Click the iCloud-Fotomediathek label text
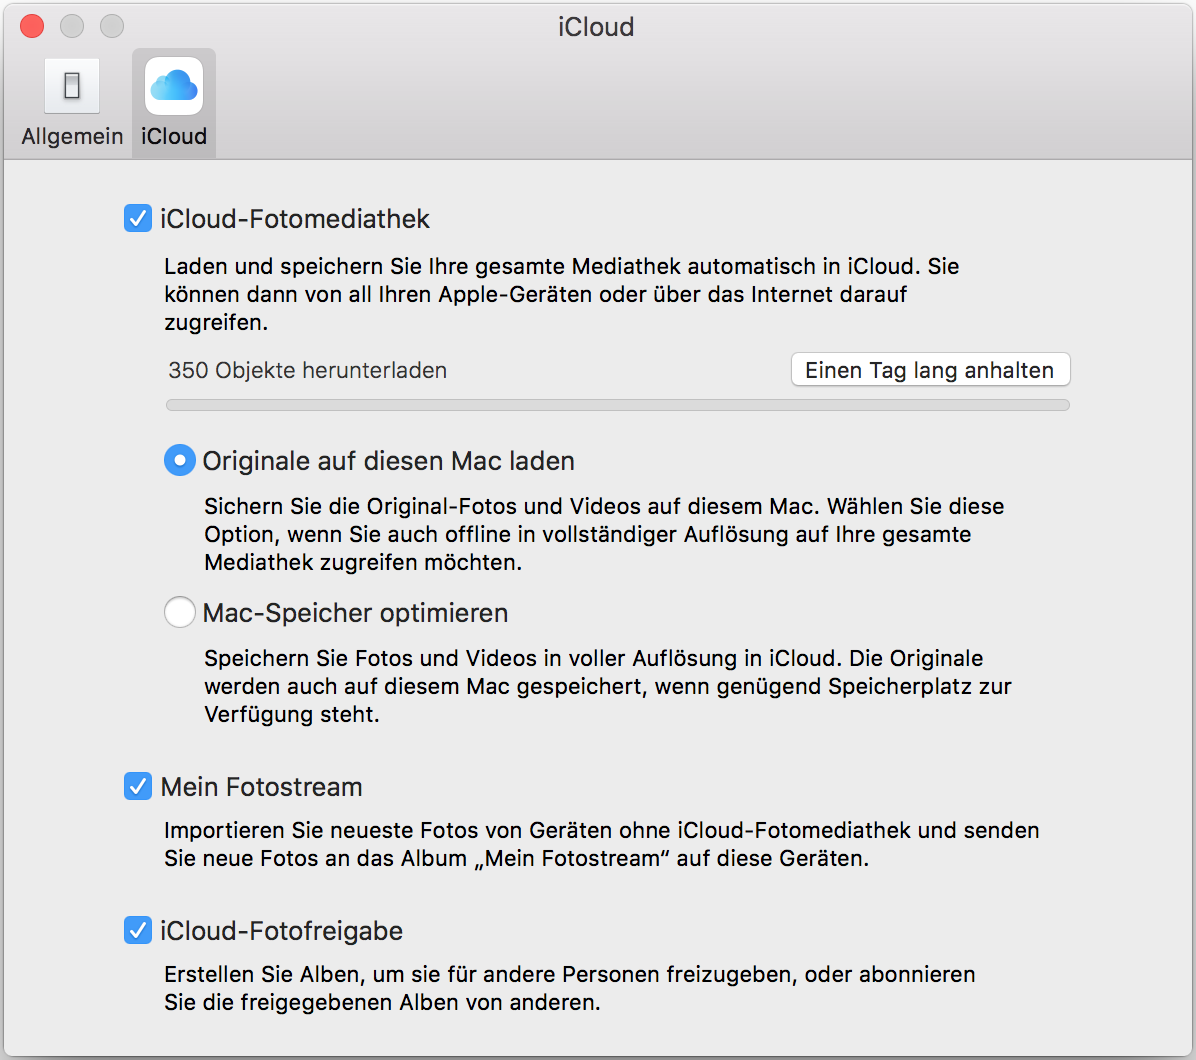This screenshot has width=1196, height=1060. click(x=295, y=220)
